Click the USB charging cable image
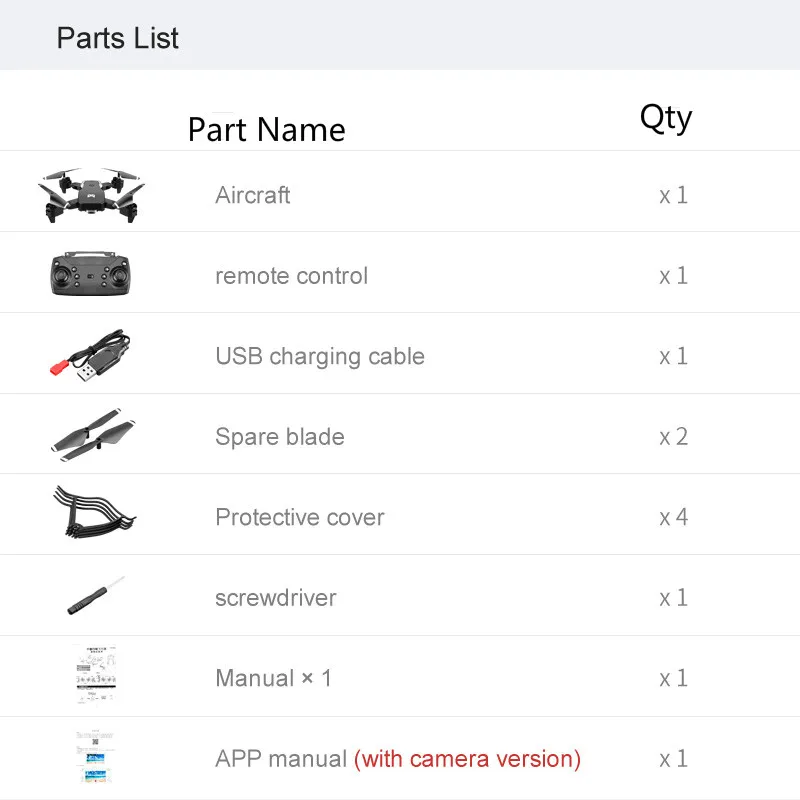Viewport: 800px width, 800px height. 90,355
